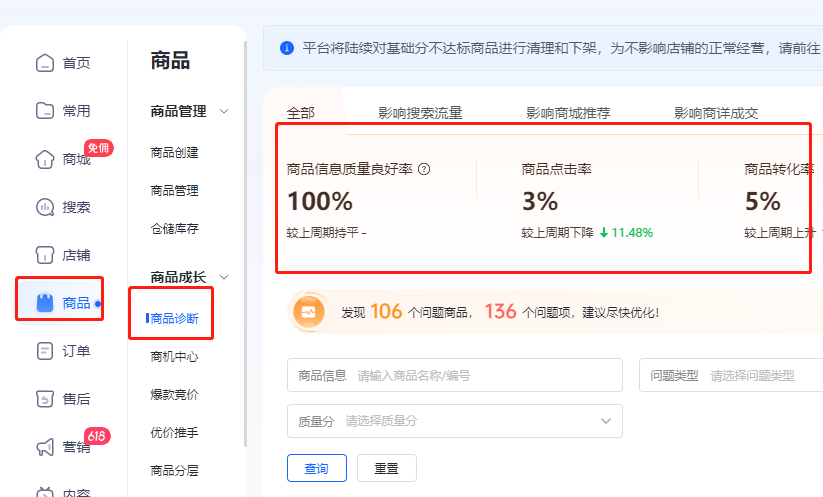Screen dimensions: 823x497
Task: Click the help icon beside 商品信息质量良好率
Action: (424, 170)
